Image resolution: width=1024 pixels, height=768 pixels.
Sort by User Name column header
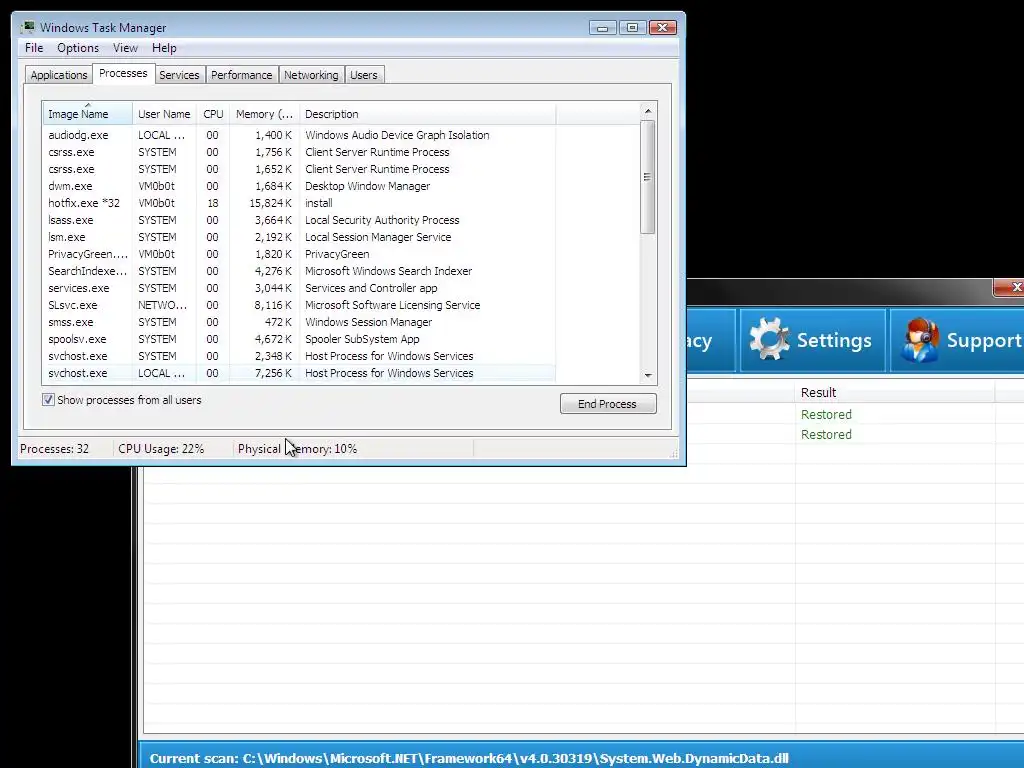pyautogui.click(x=164, y=114)
